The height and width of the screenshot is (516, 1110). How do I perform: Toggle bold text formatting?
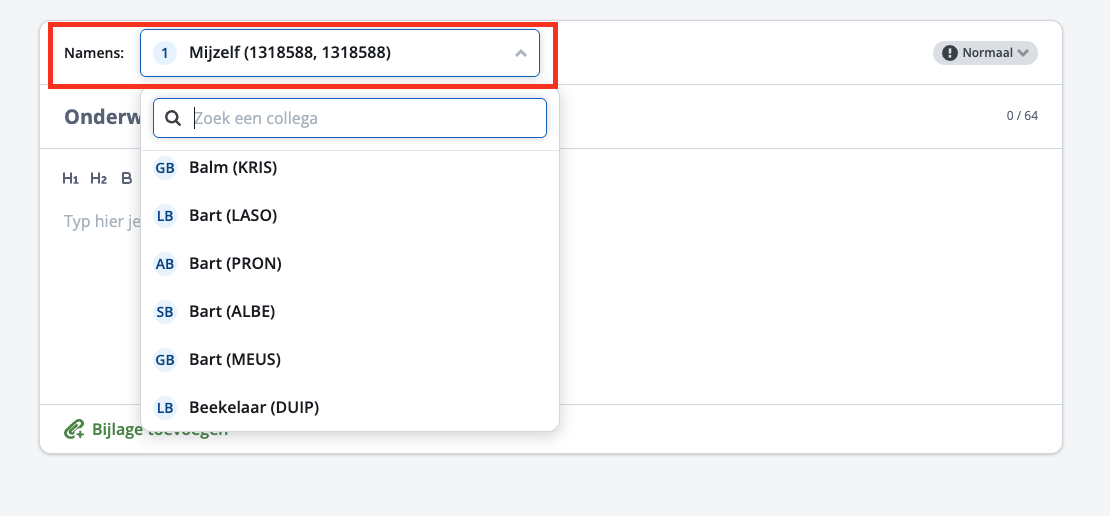[126, 179]
